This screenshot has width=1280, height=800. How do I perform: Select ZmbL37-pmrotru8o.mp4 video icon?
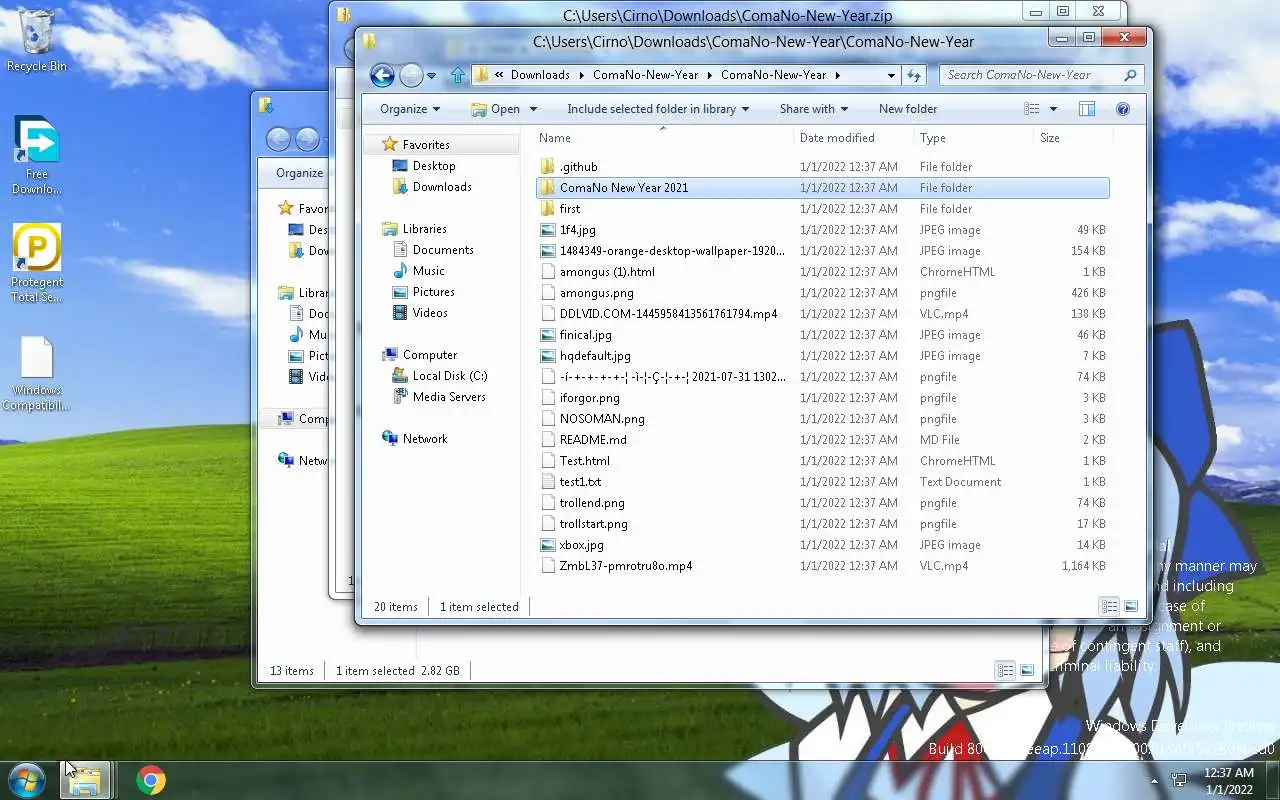pyautogui.click(x=547, y=566)
